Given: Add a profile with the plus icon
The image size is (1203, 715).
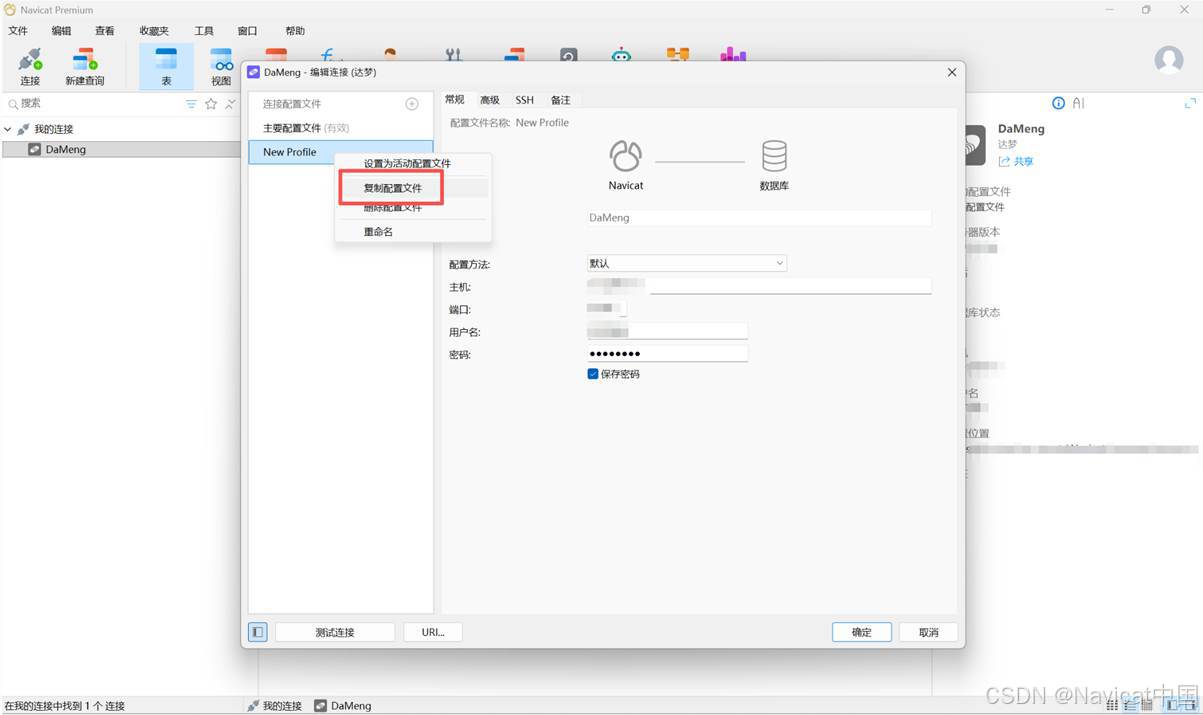Looking at the screenshot, I should [412, 104].
